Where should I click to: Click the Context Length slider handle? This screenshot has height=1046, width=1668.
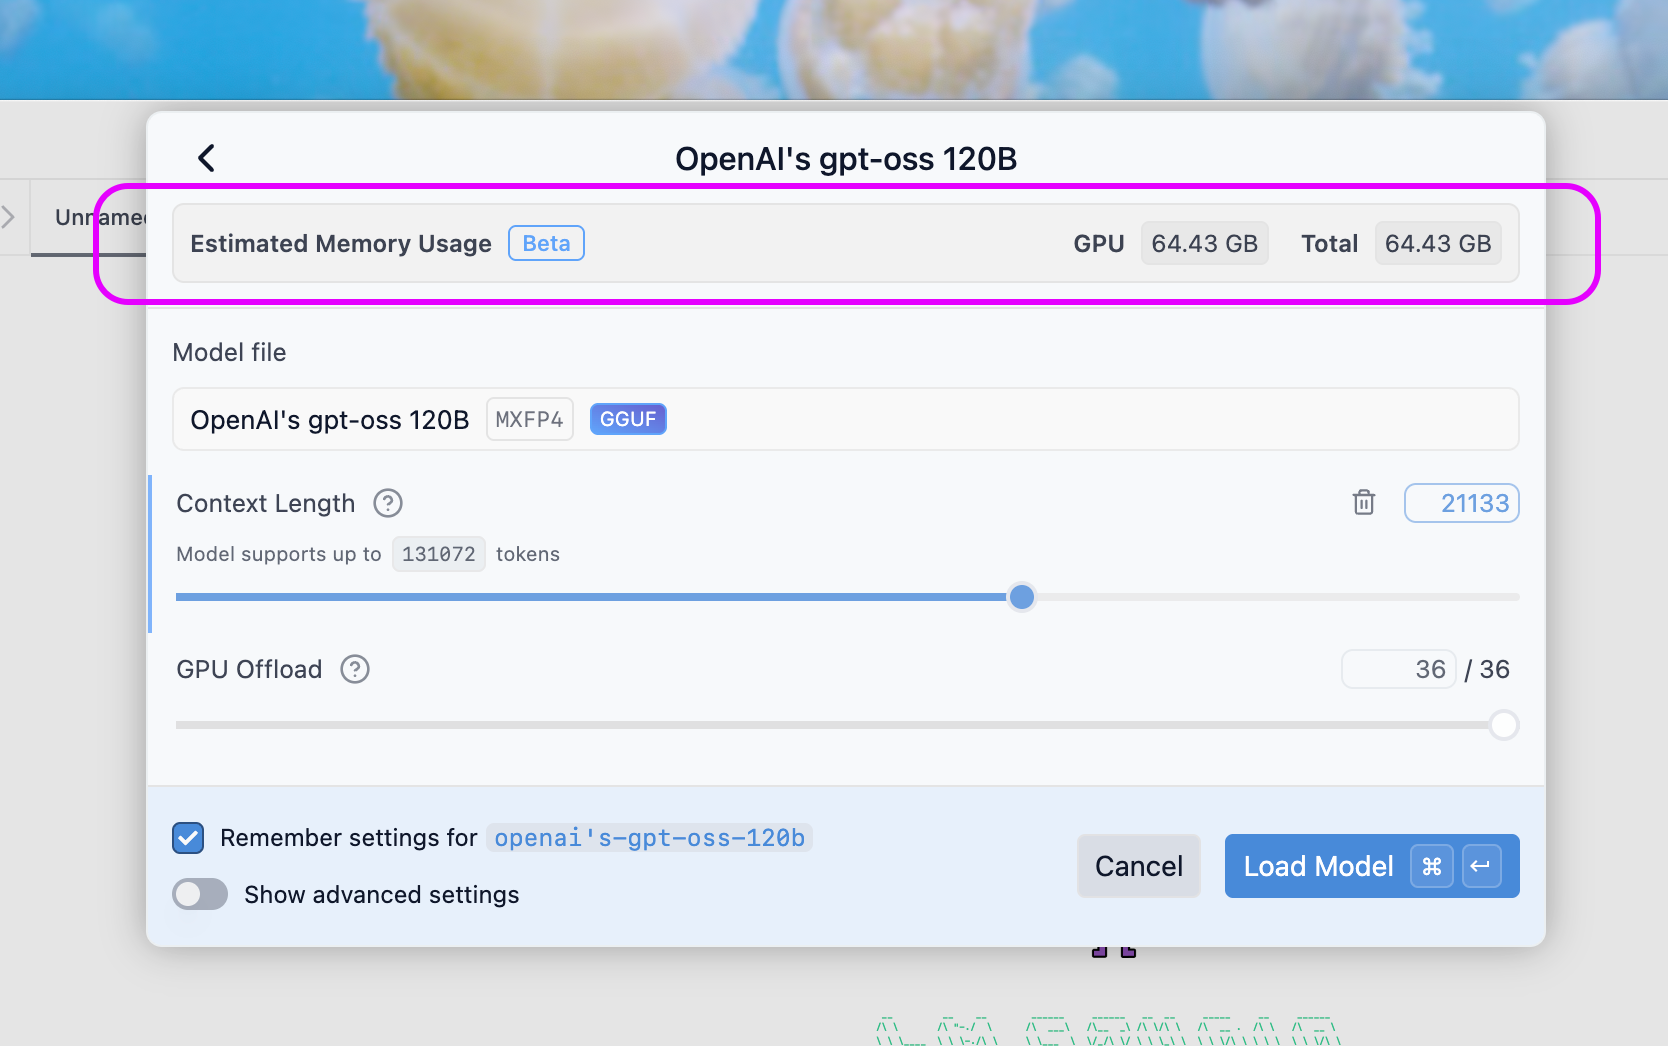tap(1021, 597)
